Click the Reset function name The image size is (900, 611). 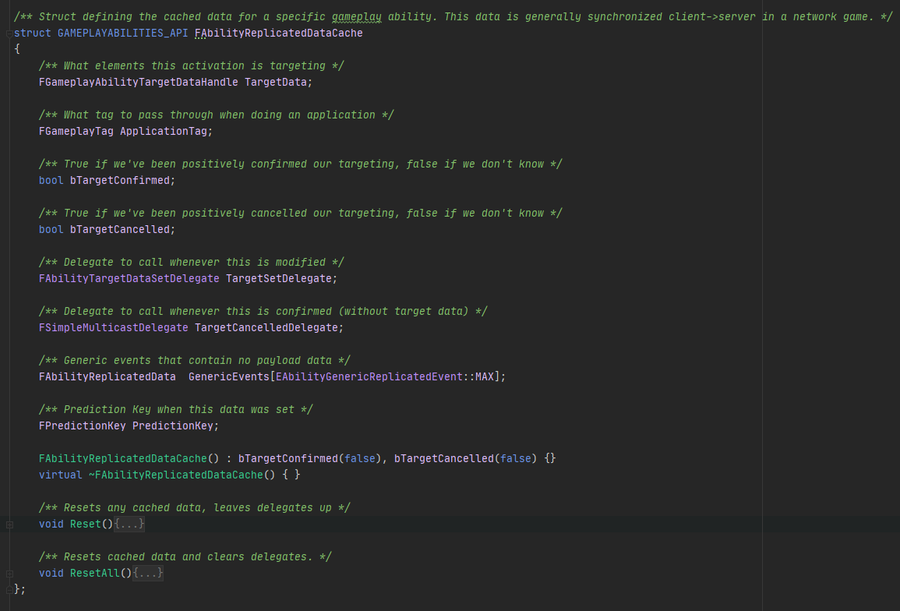pos(86,524)
